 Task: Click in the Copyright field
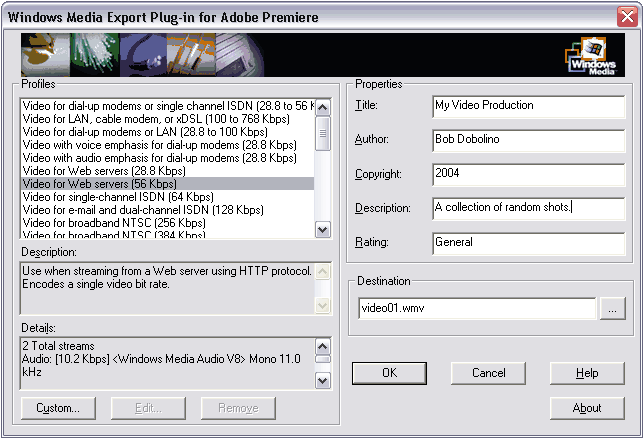[529, 174]
